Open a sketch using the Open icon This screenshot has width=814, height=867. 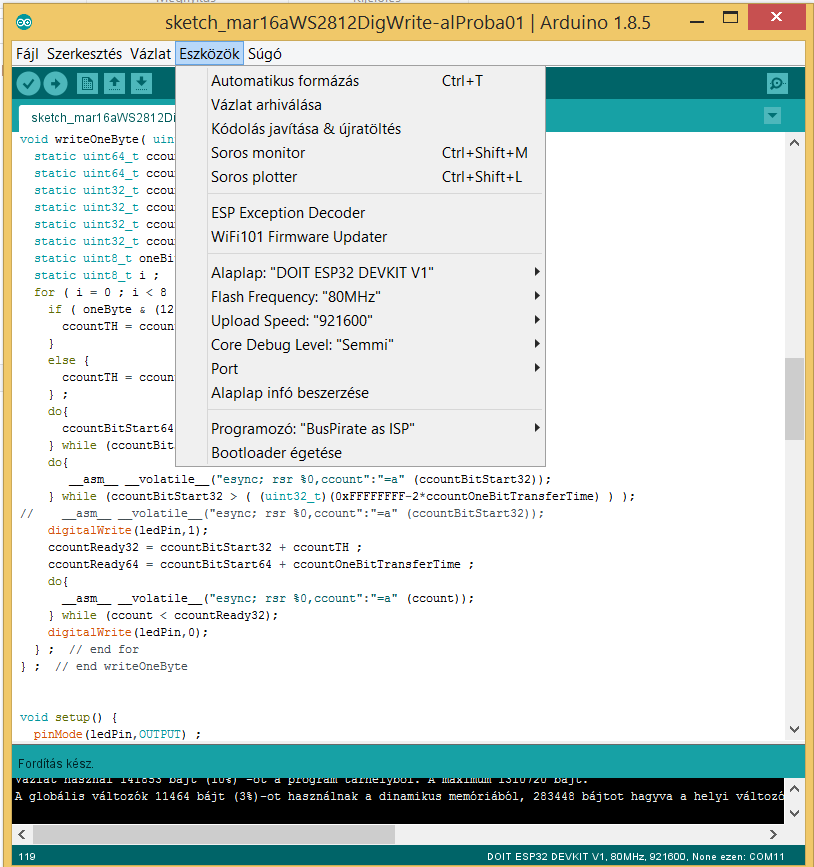pyautogui.click(x=114, y=84)
